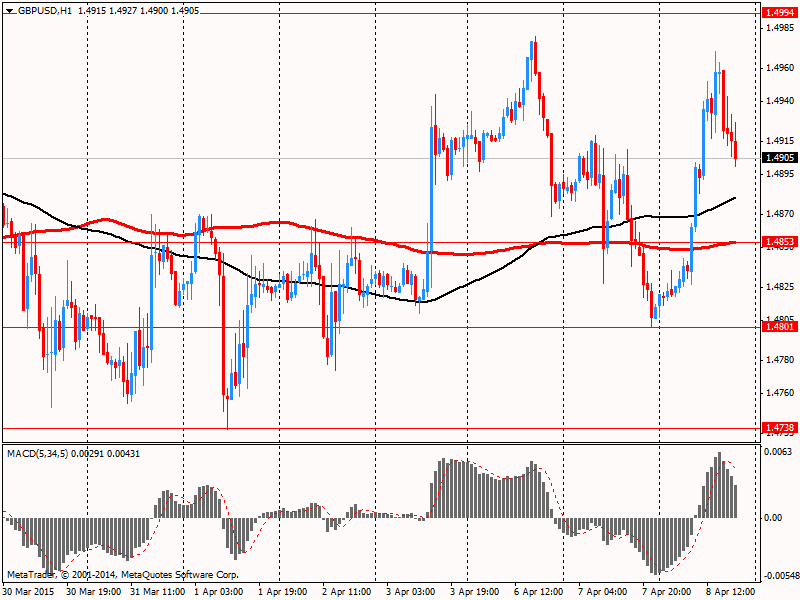Click the 1.4960 price scale label
800x600 pixels.
point(781,68)
